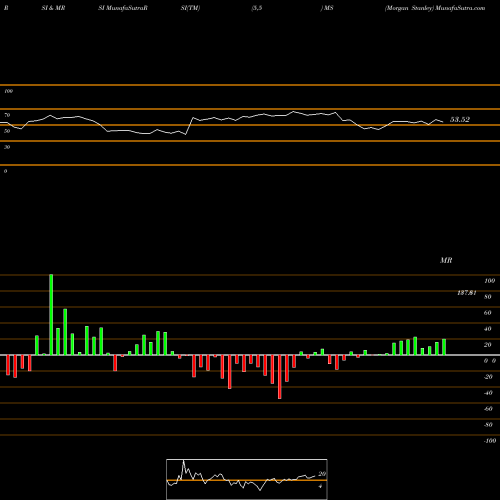Click the tallest green MR histogram bar
Image resolution: width=500 pixels, height=500 pixels.
[51, 315]
